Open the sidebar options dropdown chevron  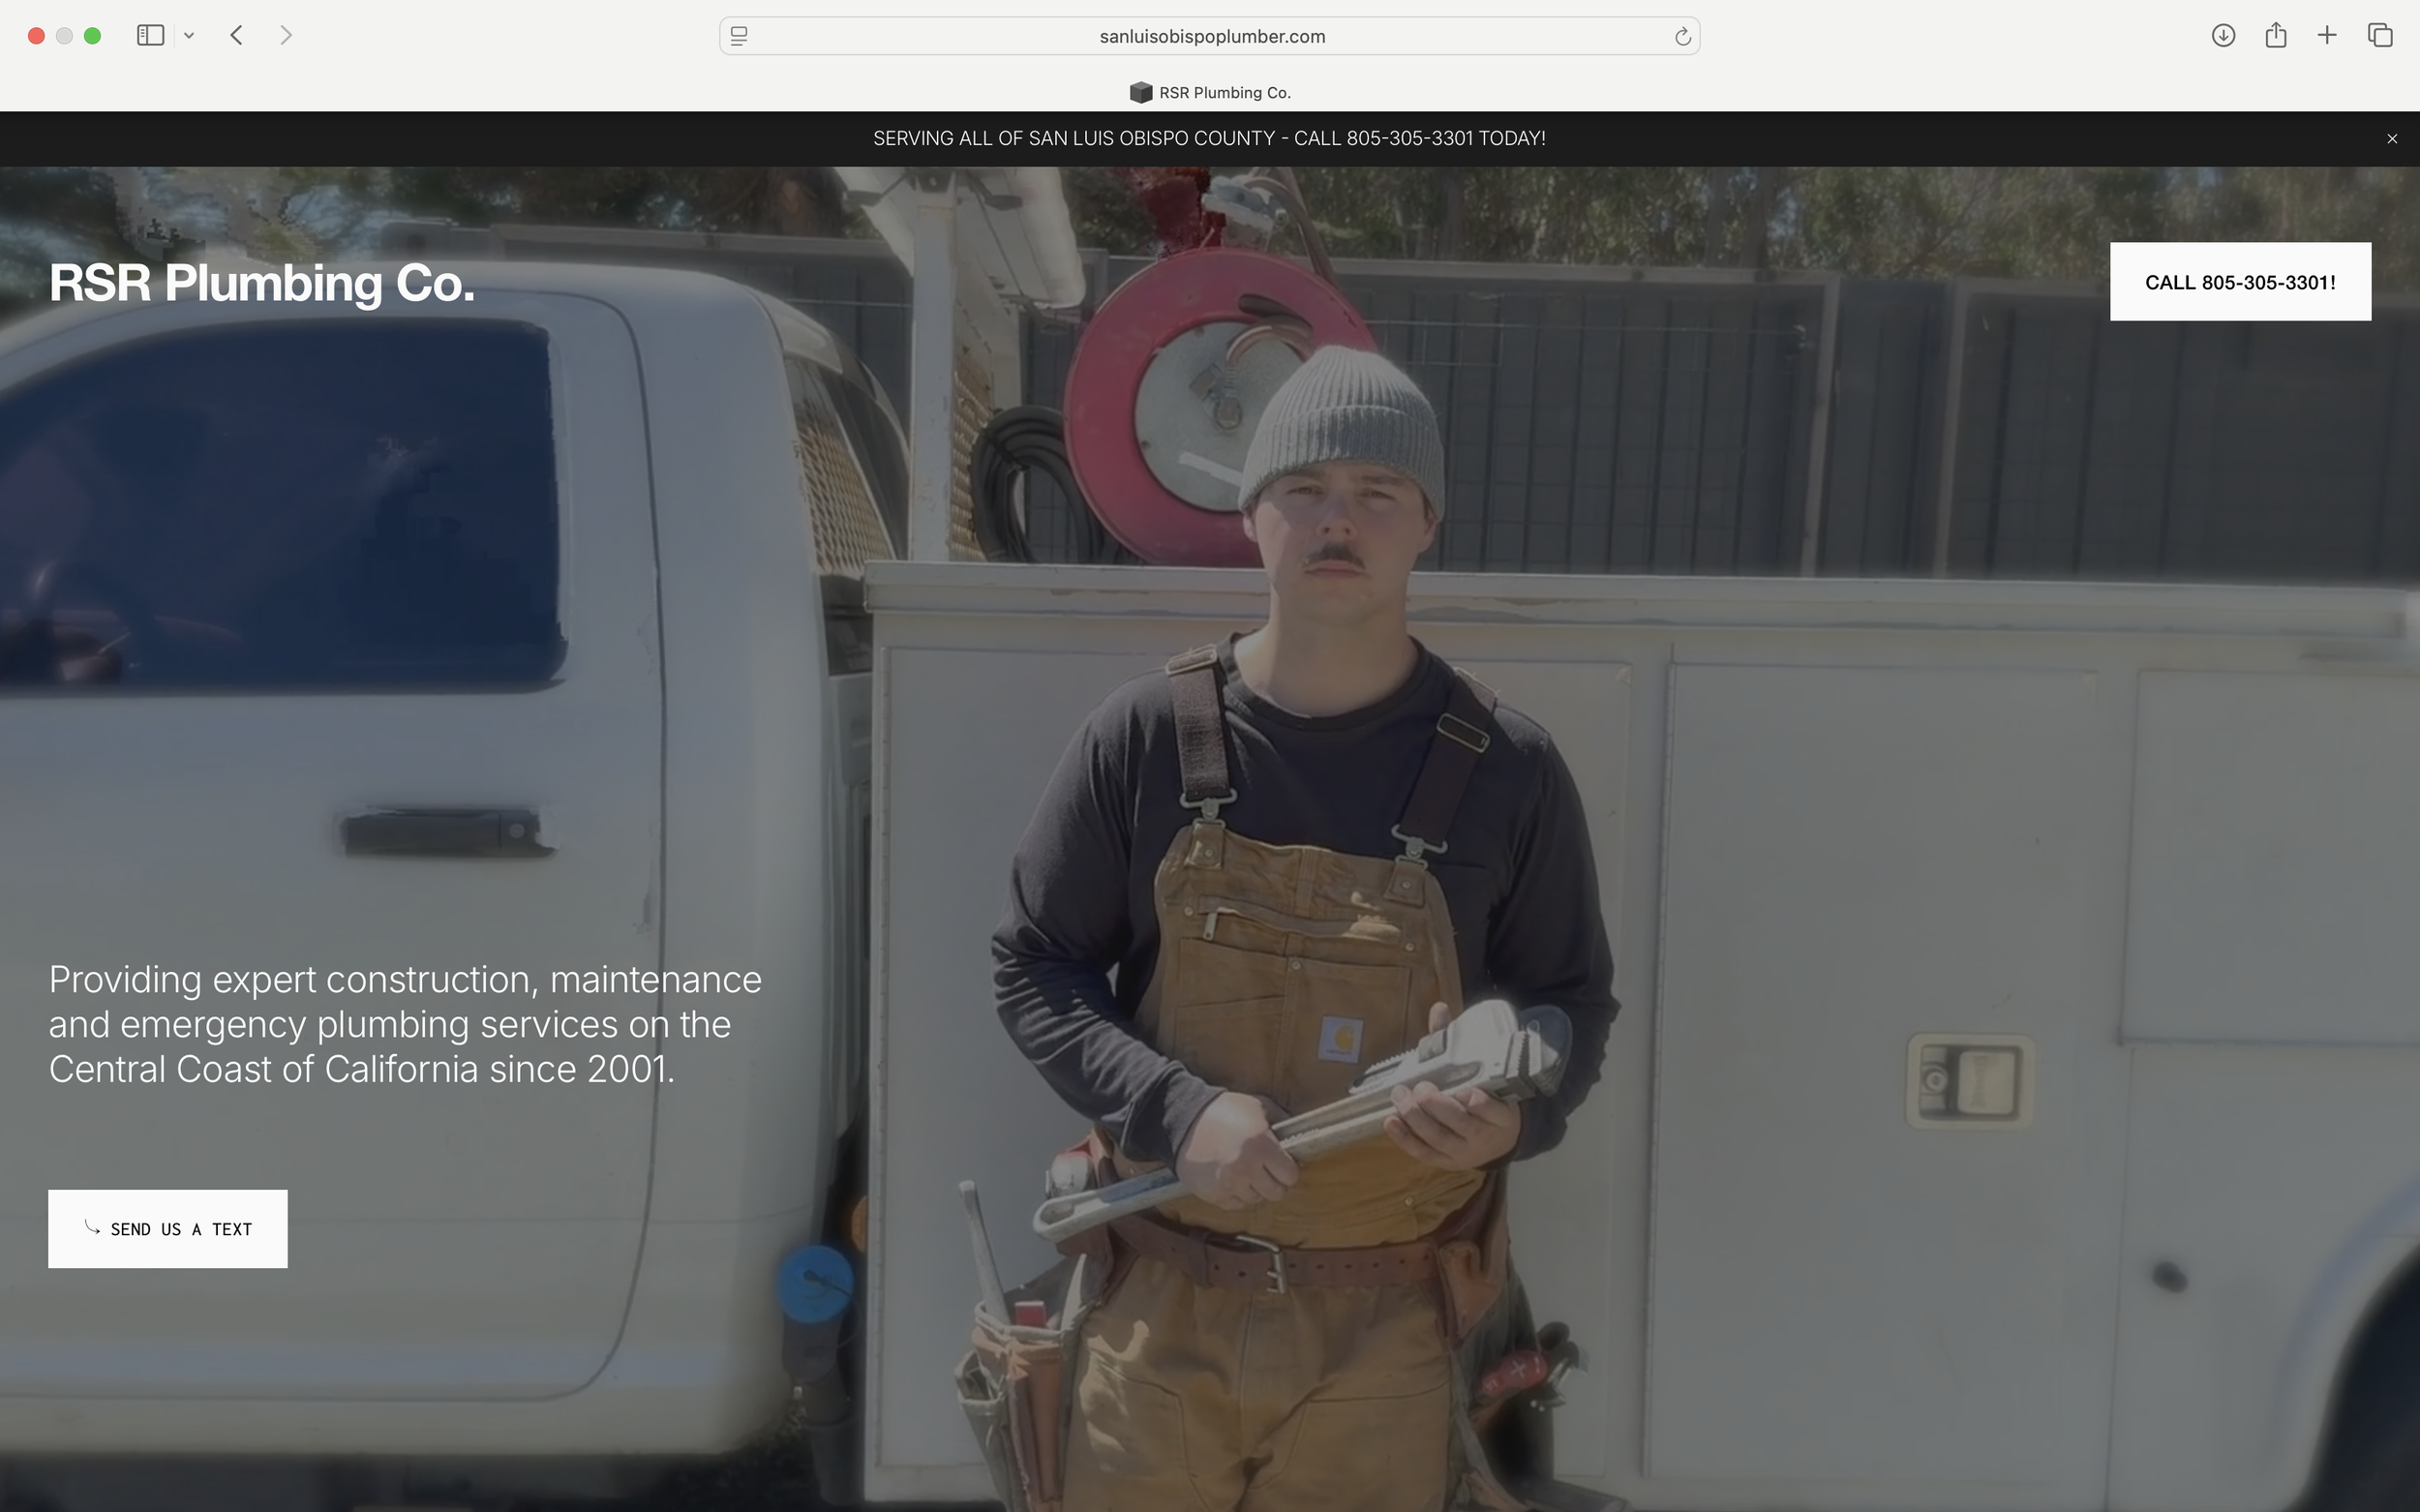189,36
